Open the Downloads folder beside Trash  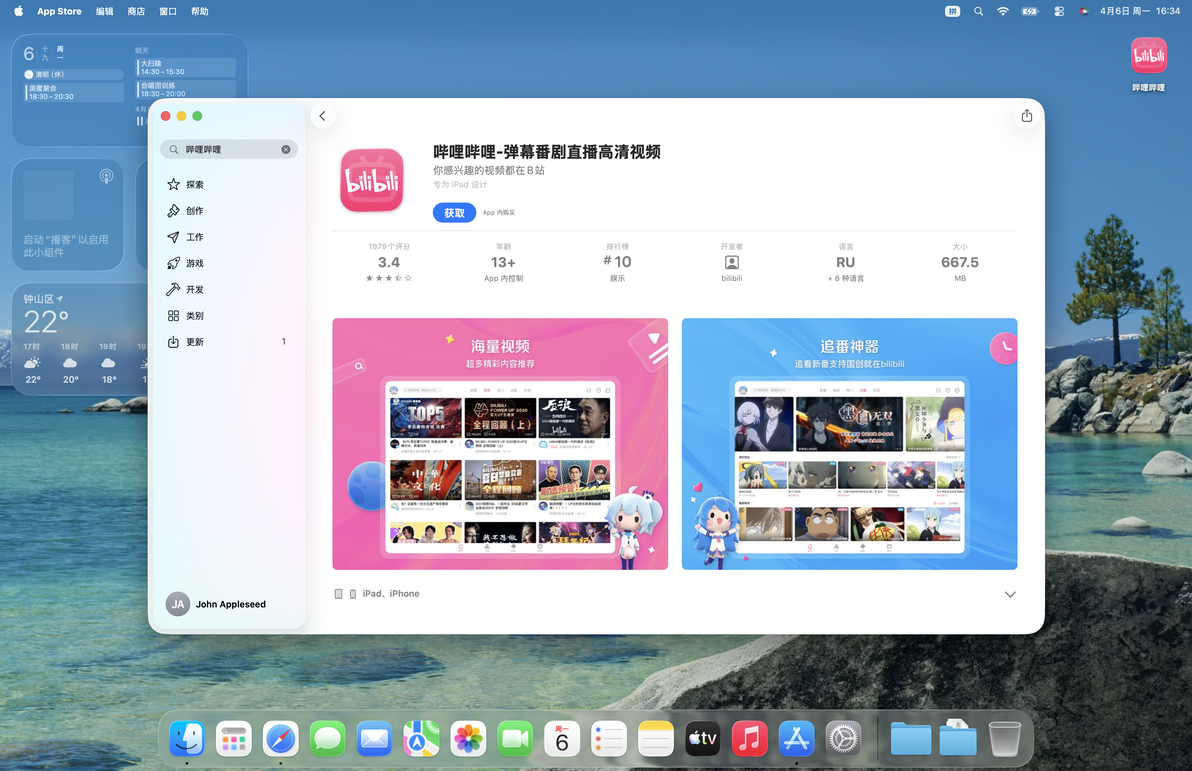pyautogui.click(x=958, y=738)
